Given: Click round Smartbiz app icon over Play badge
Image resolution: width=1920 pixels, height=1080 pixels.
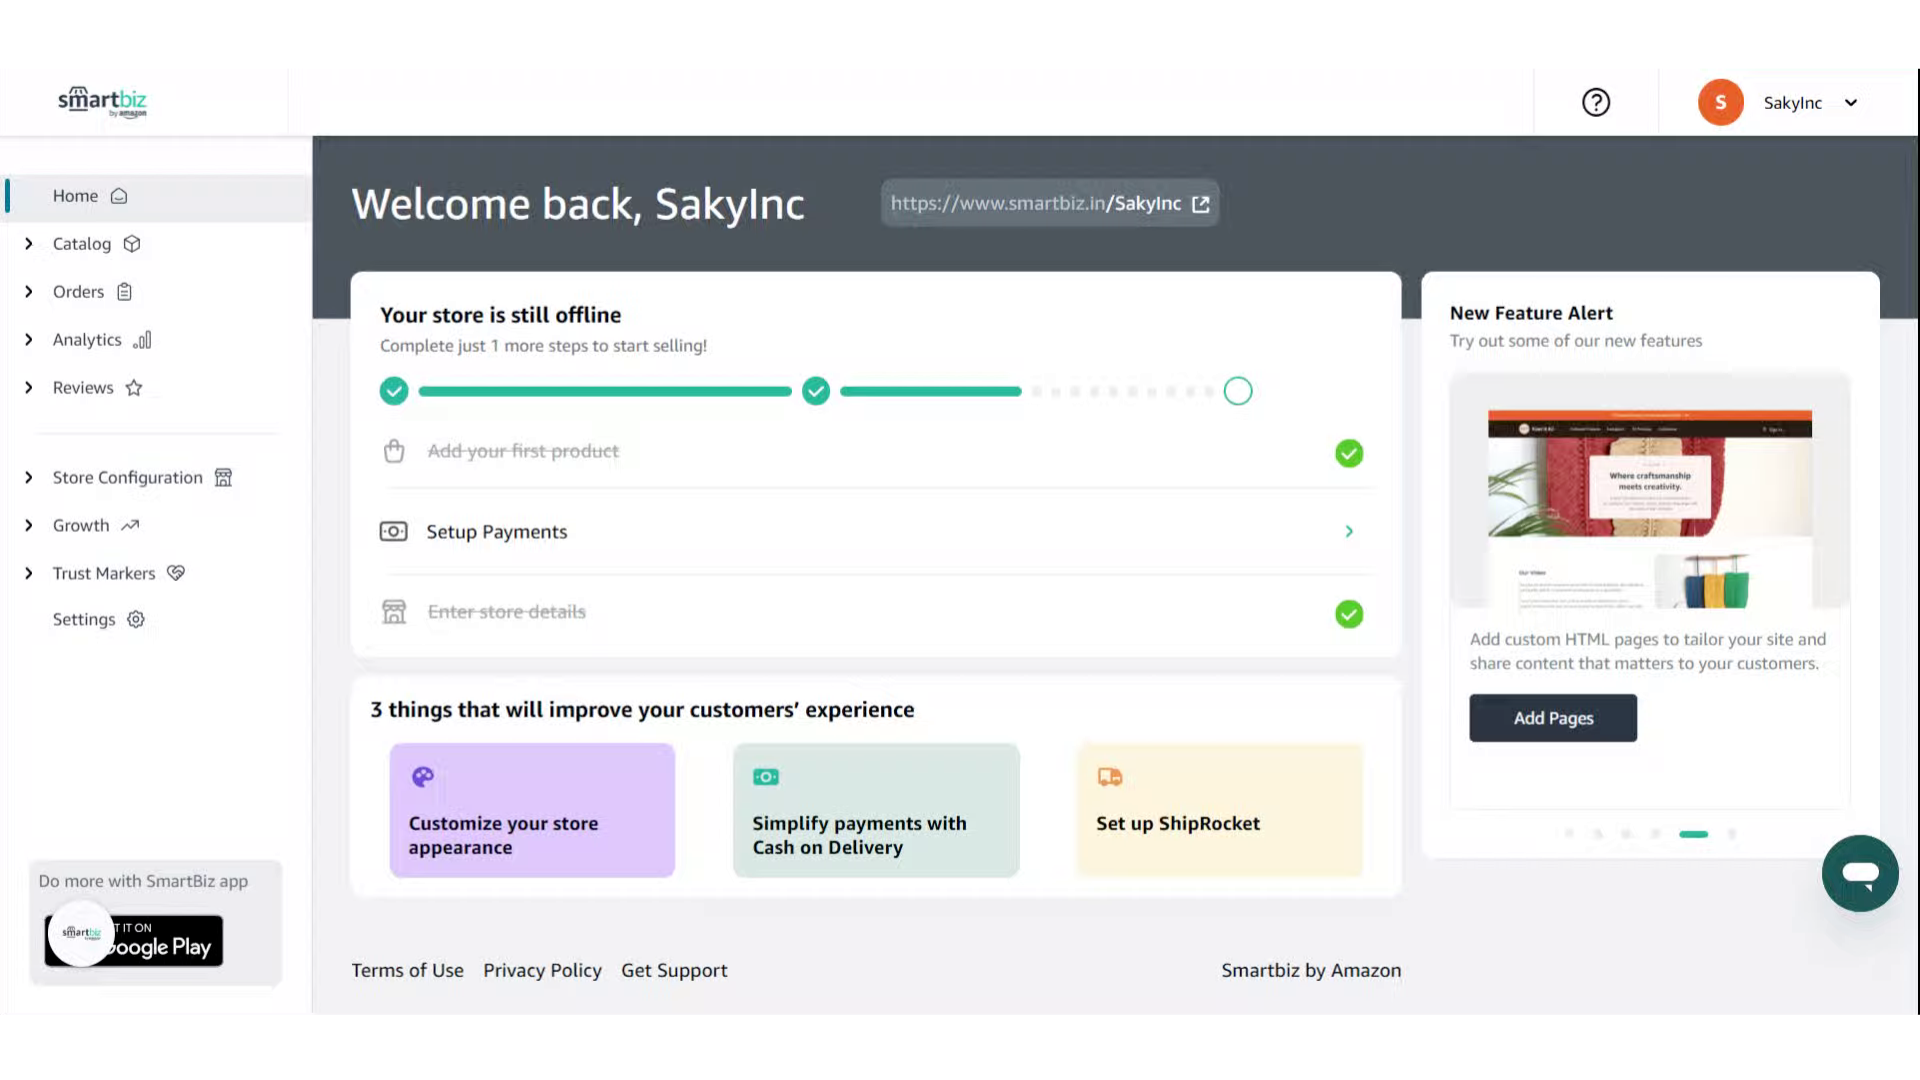Looking at the screenshot, I should tap(81, 934).
